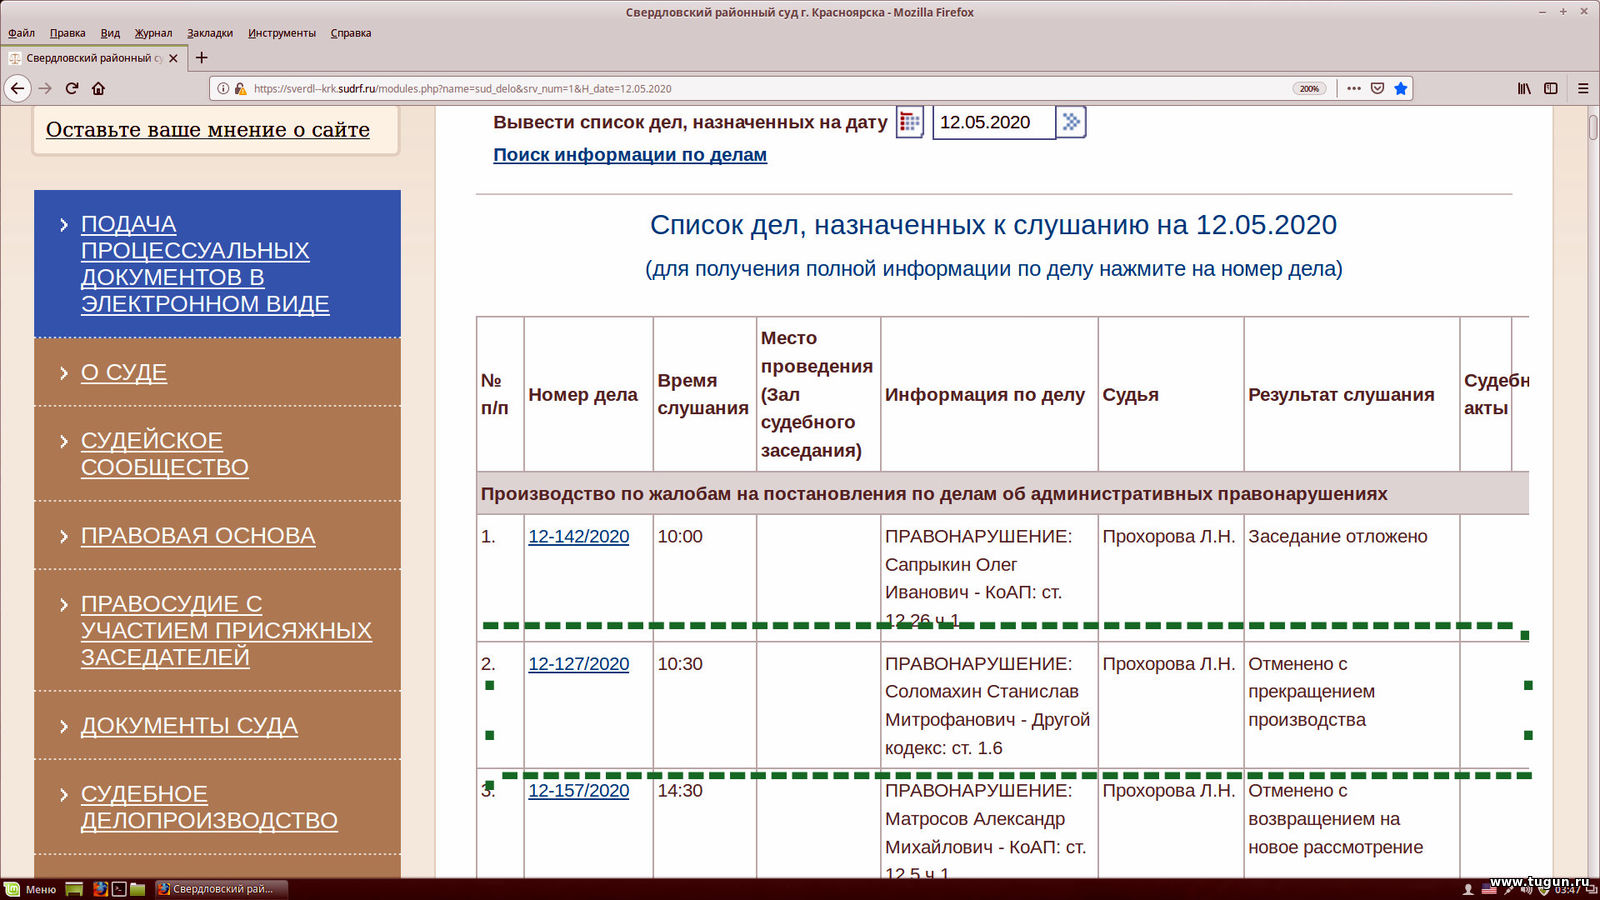Select the Свердловский районный суд browser tab
The image size is (1600, 900).
tap(94, 58)
